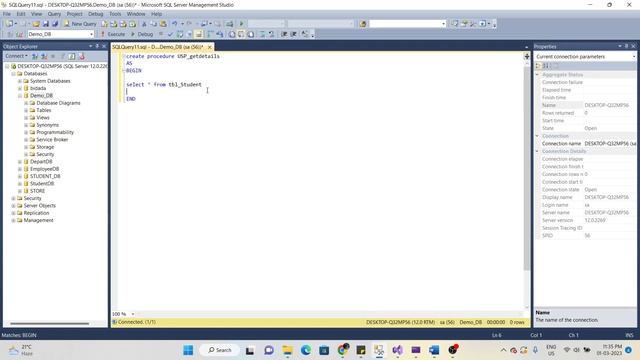Open Microsoft Edge from taskbar
The image size is (640, 360).
point(306,350)
